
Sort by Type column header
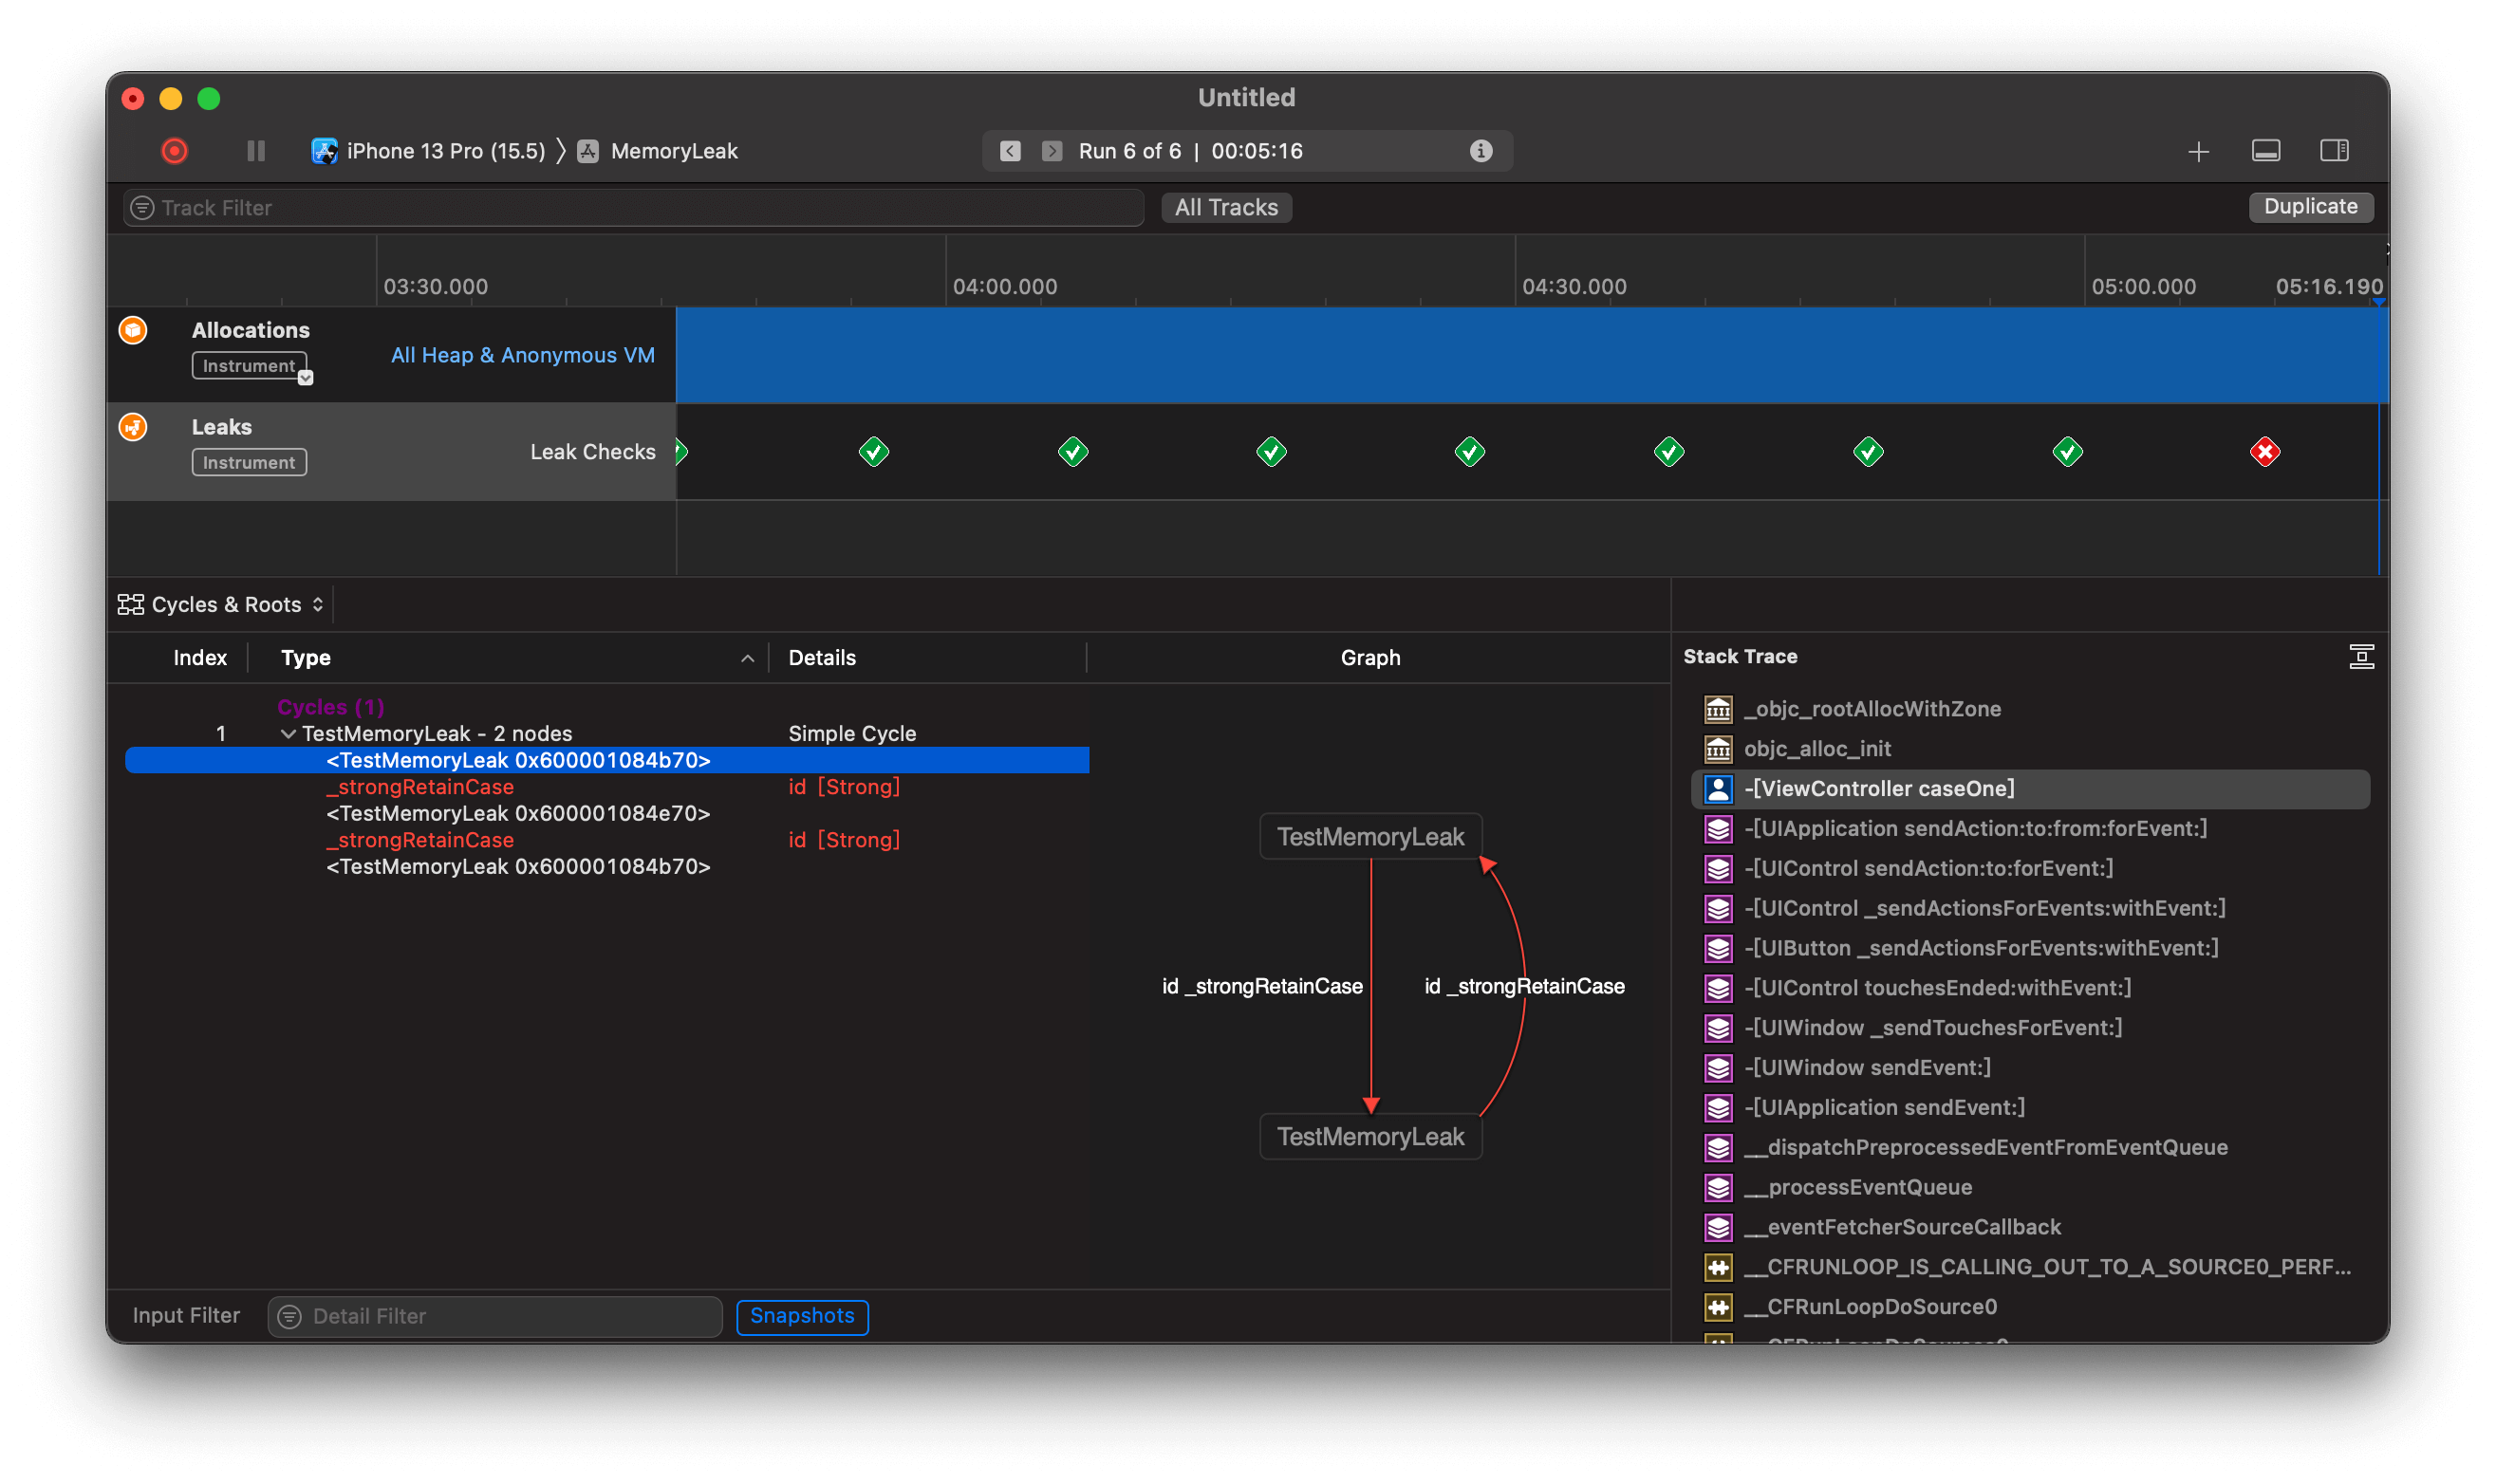(x=306, y=658)
